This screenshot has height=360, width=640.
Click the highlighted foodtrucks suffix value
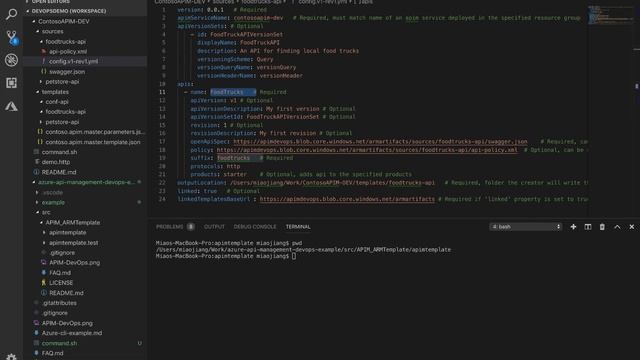click(233, 158)
